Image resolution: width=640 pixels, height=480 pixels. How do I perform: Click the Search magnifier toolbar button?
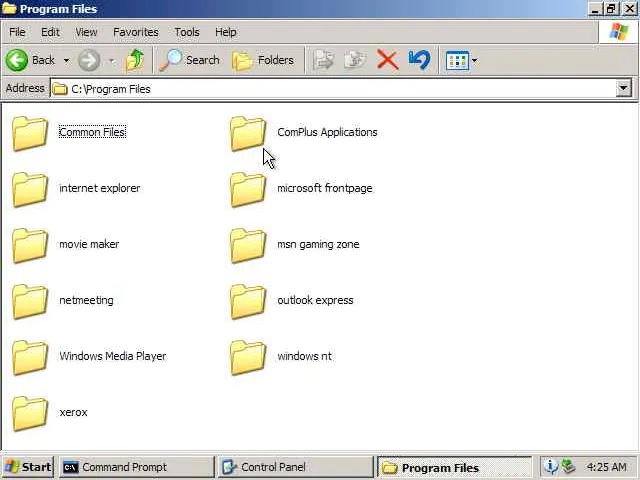tap(190, 60)
